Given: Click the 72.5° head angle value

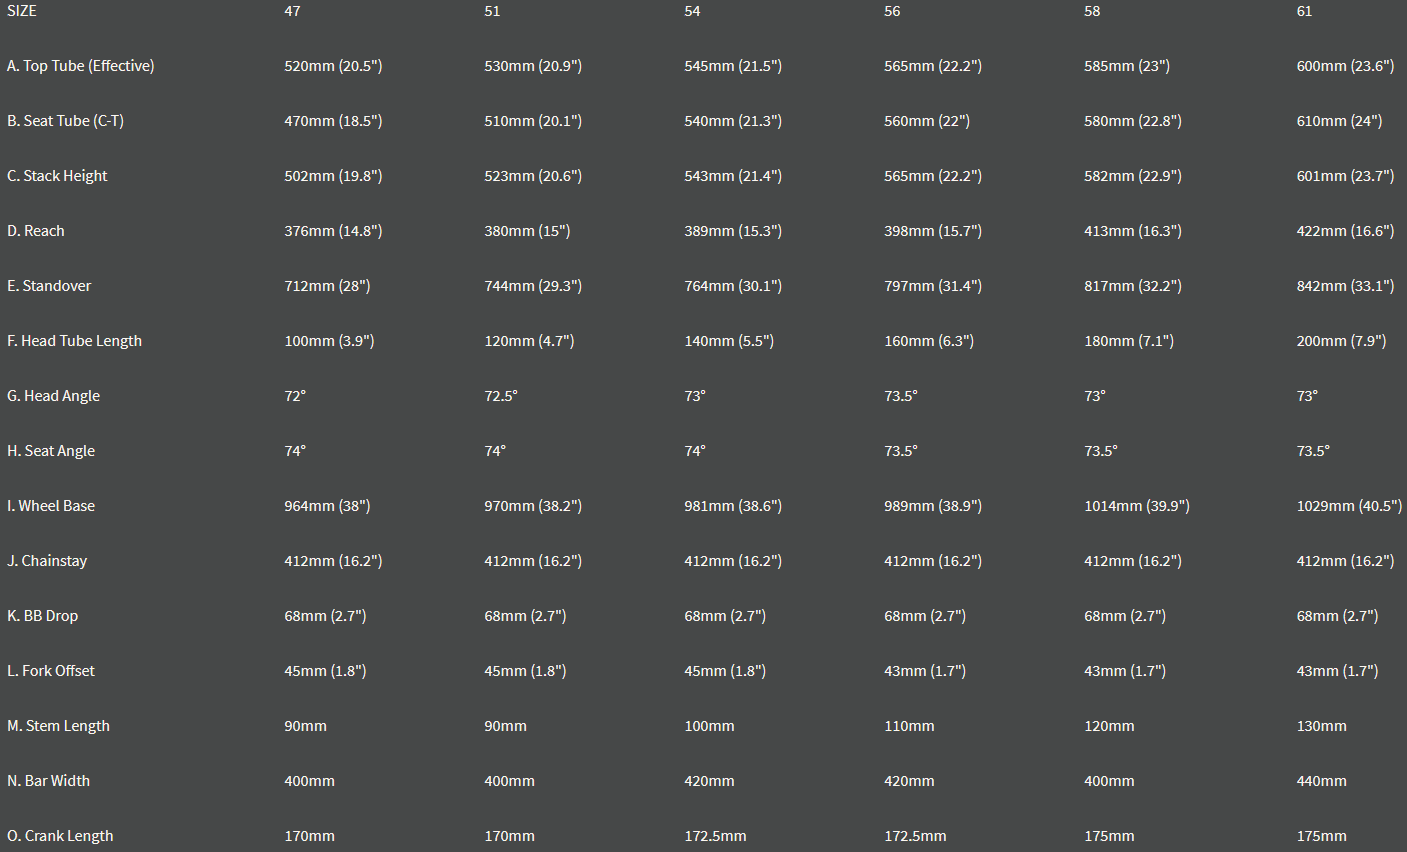Looking at the screenshot, I should (x=501, y=396).
